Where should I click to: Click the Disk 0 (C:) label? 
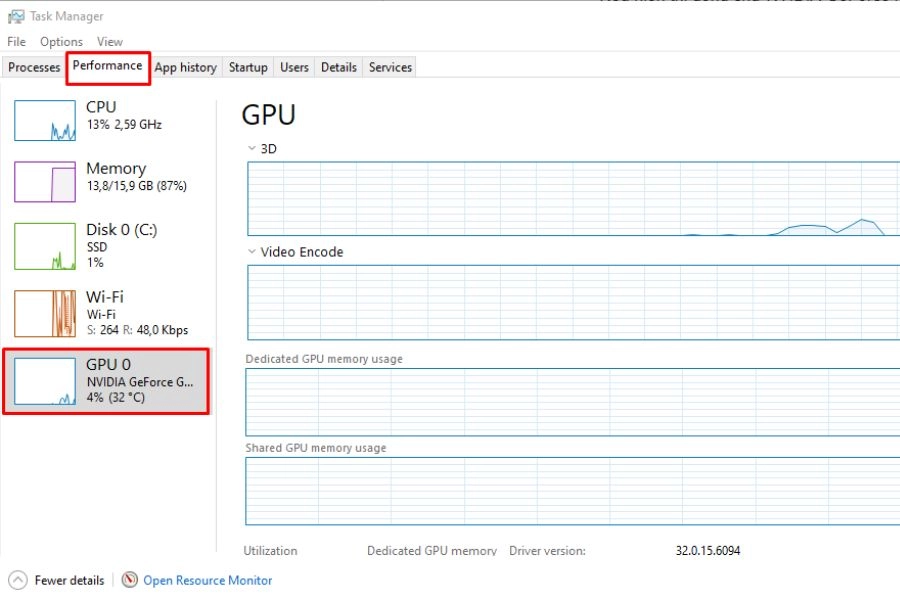[x=122, y=230]
